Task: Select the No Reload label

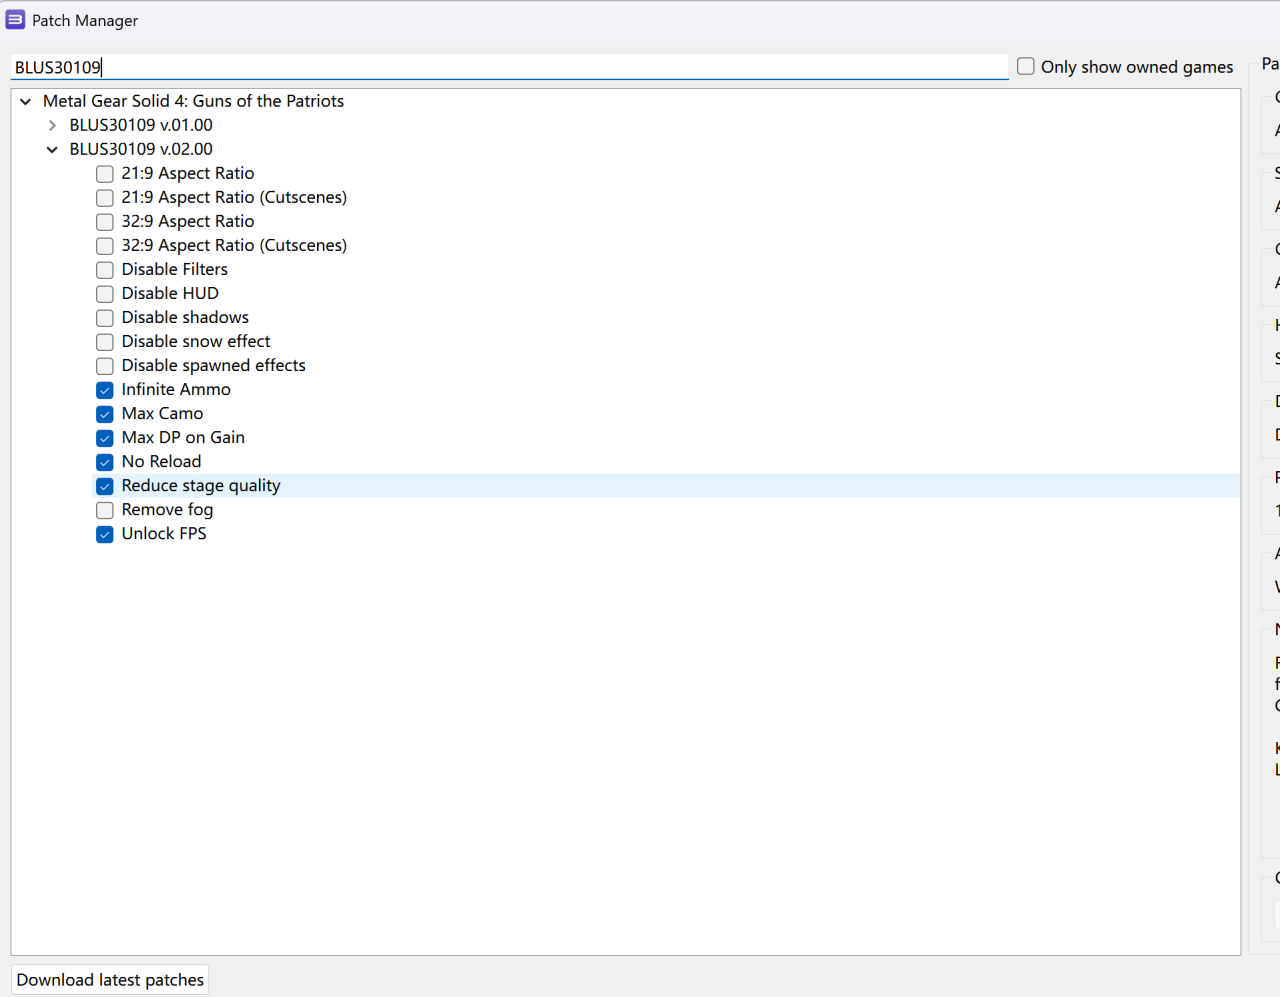Action: pos(161,461)
